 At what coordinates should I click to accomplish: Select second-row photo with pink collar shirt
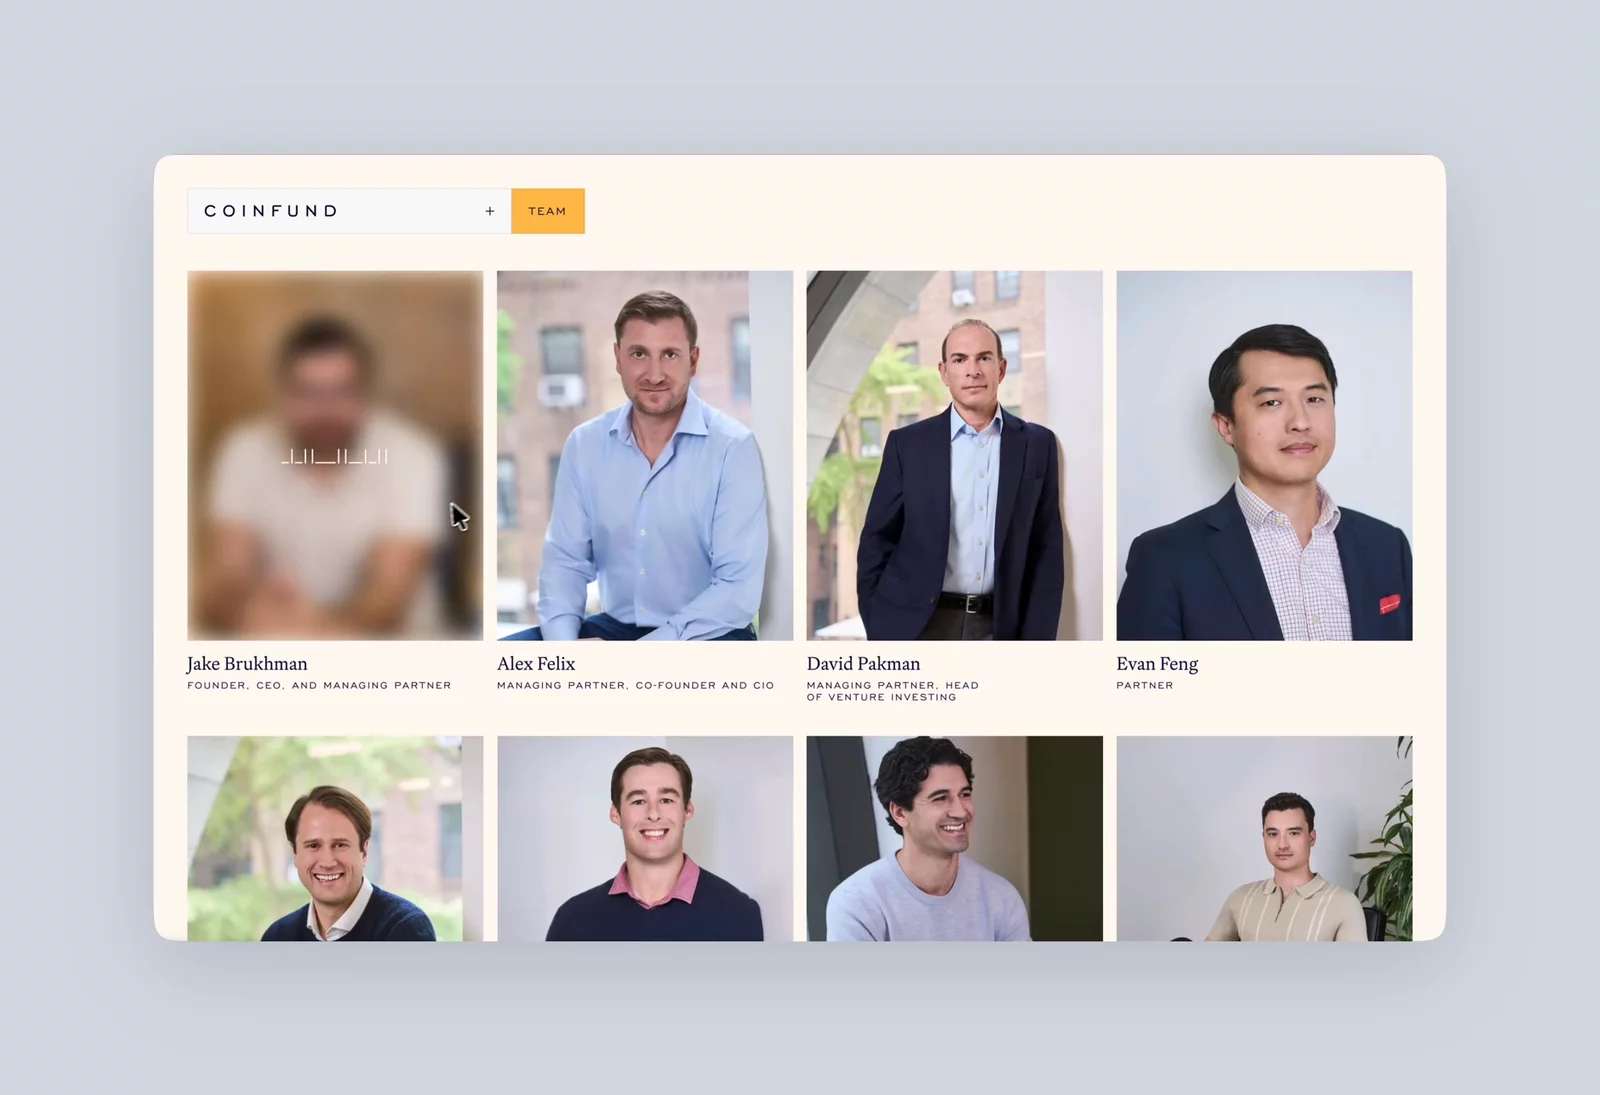coord(645,839)
